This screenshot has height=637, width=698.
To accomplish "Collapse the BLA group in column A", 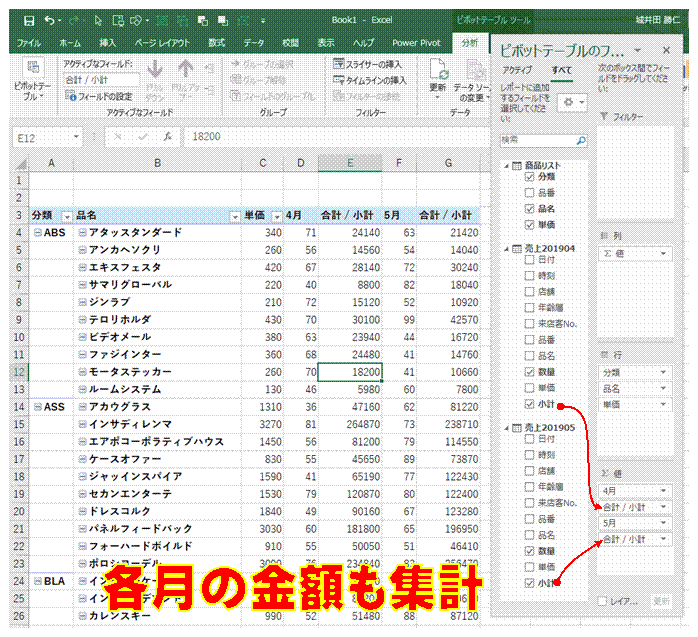I will [x=38, y=581].
